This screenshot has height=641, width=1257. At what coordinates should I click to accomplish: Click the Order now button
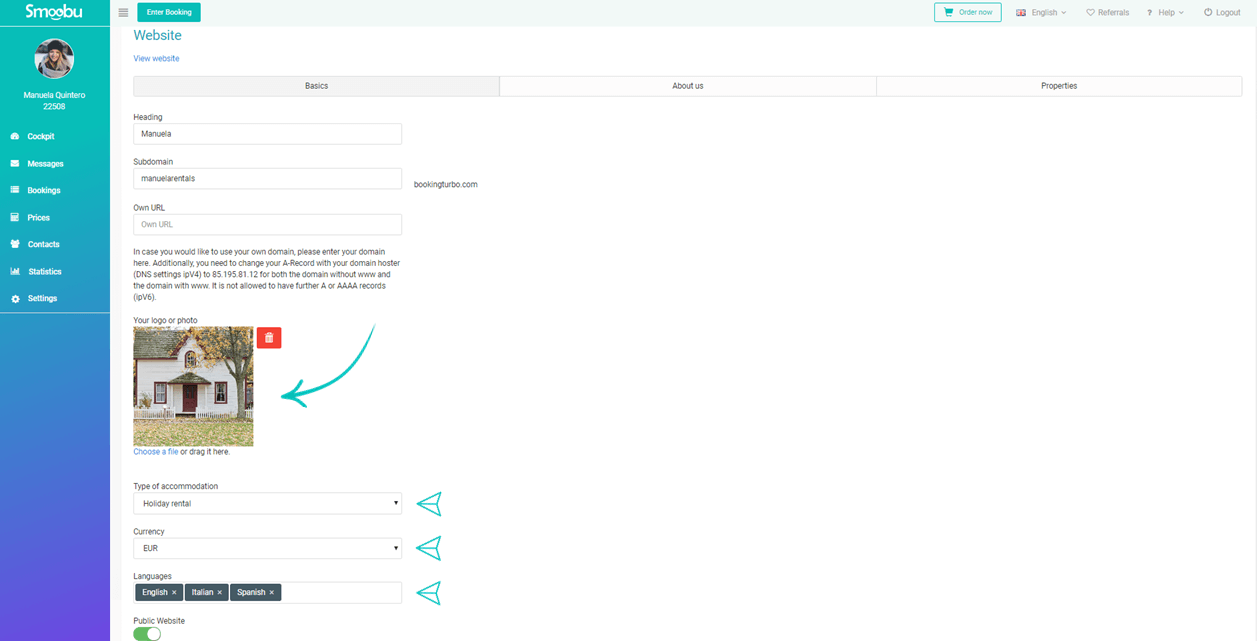tap(967, 12)
